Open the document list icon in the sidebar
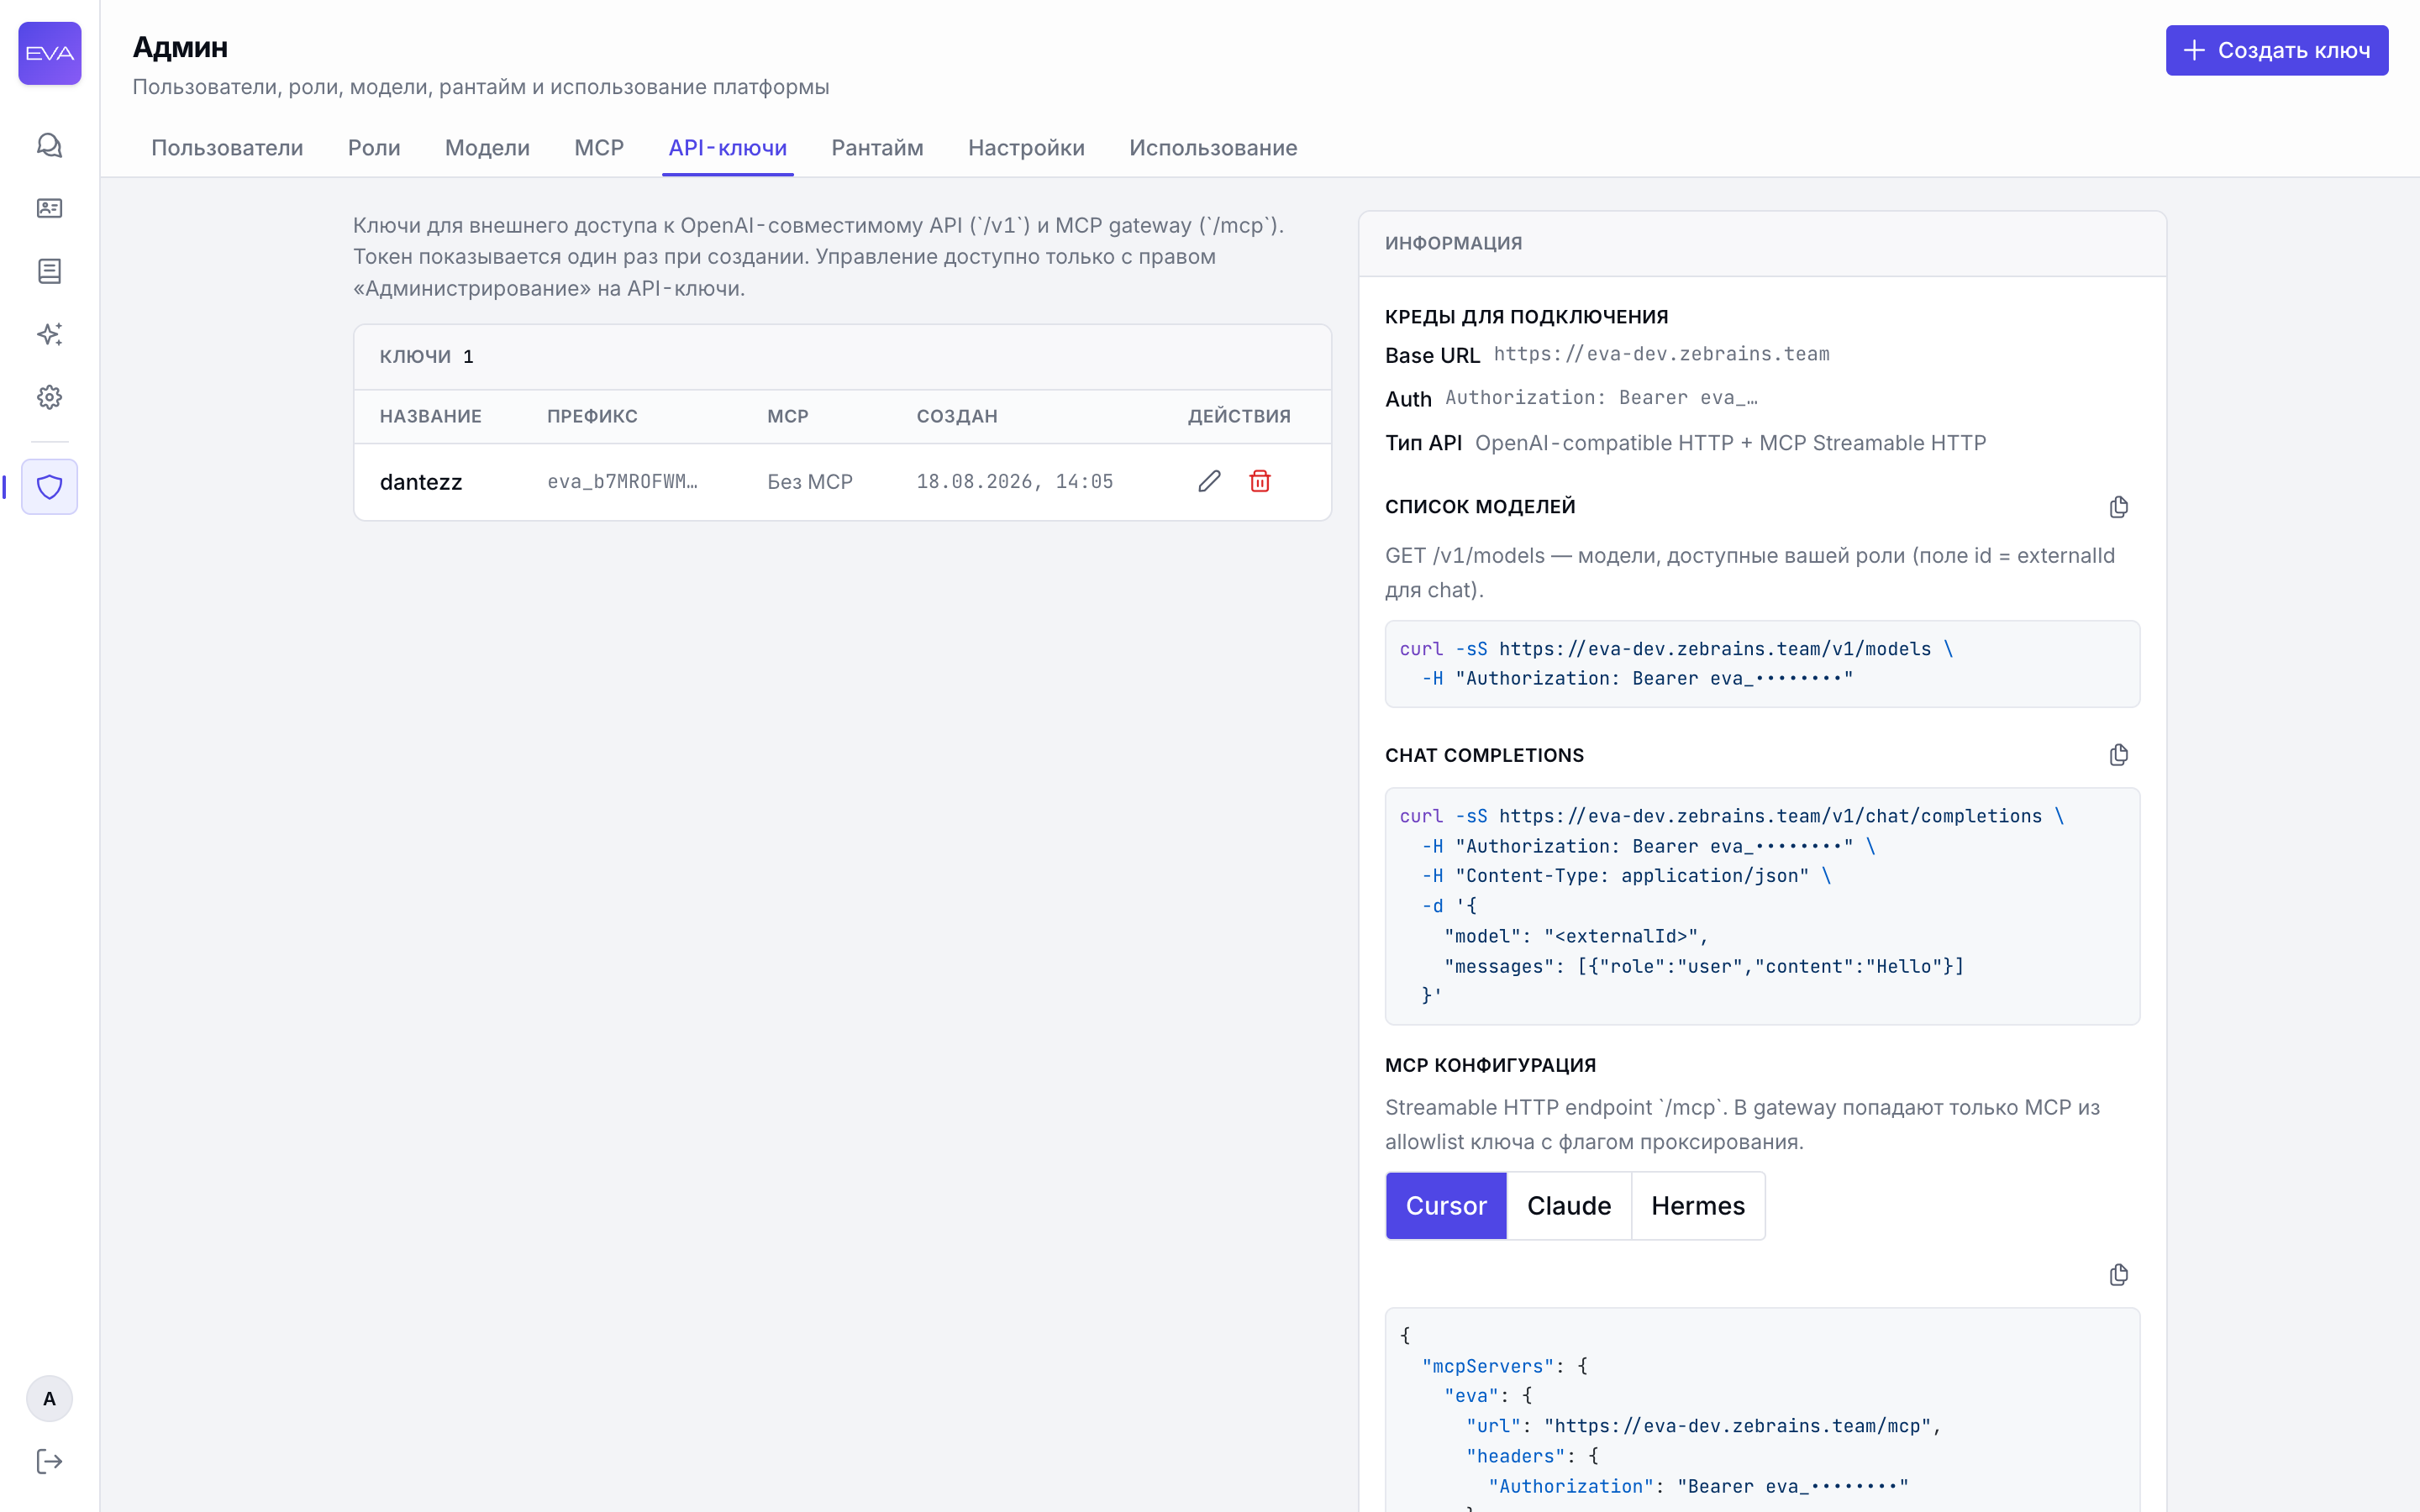The height and width of the screenshot is (1512, 2420). 49,271
